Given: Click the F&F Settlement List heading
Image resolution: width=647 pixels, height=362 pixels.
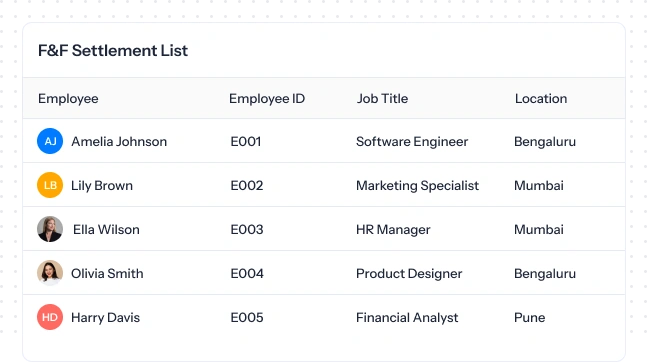Looking at the screenshot, I should 113,50.
